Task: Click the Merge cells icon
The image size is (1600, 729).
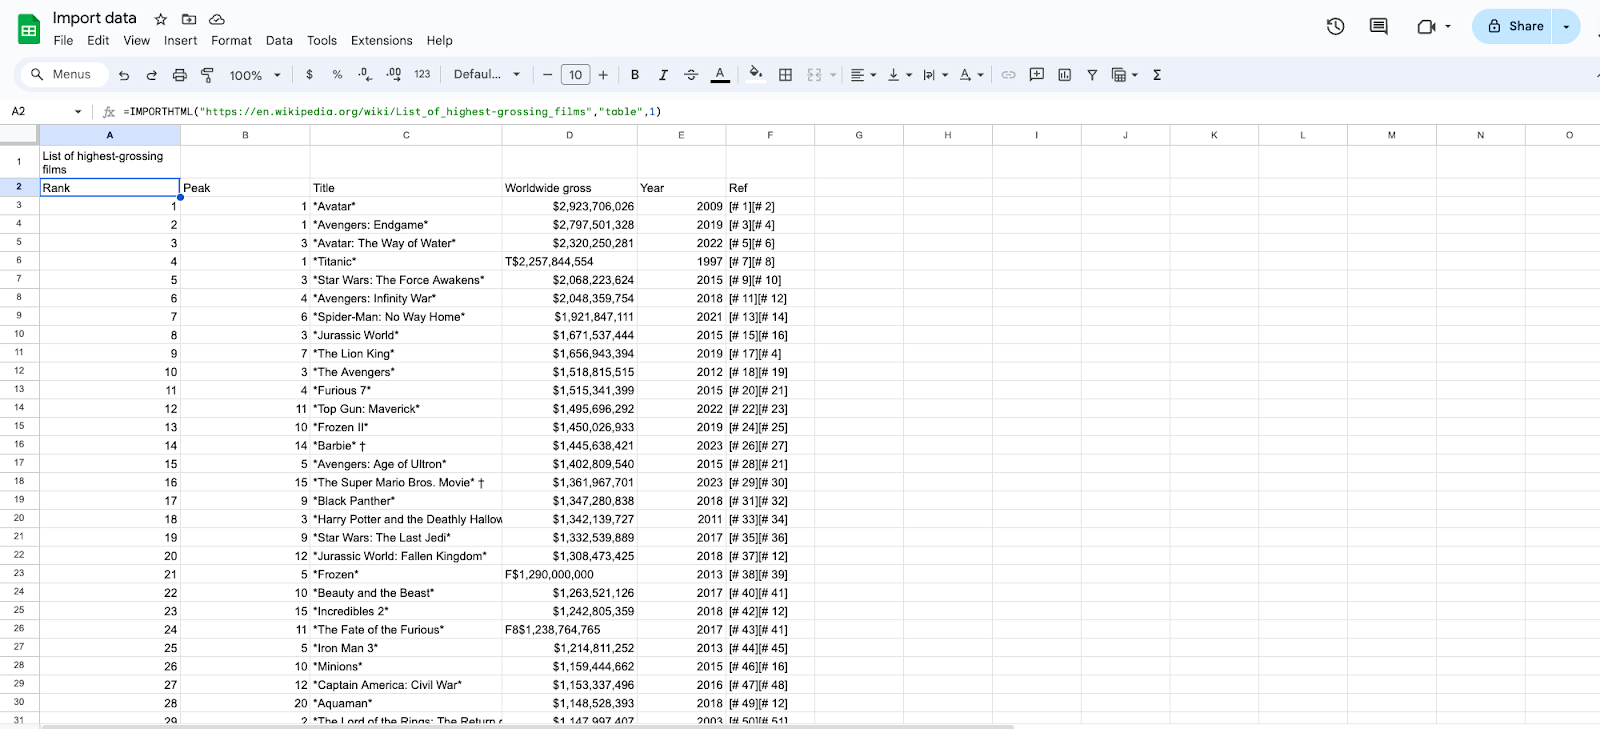Action: (x=814, y=75)
